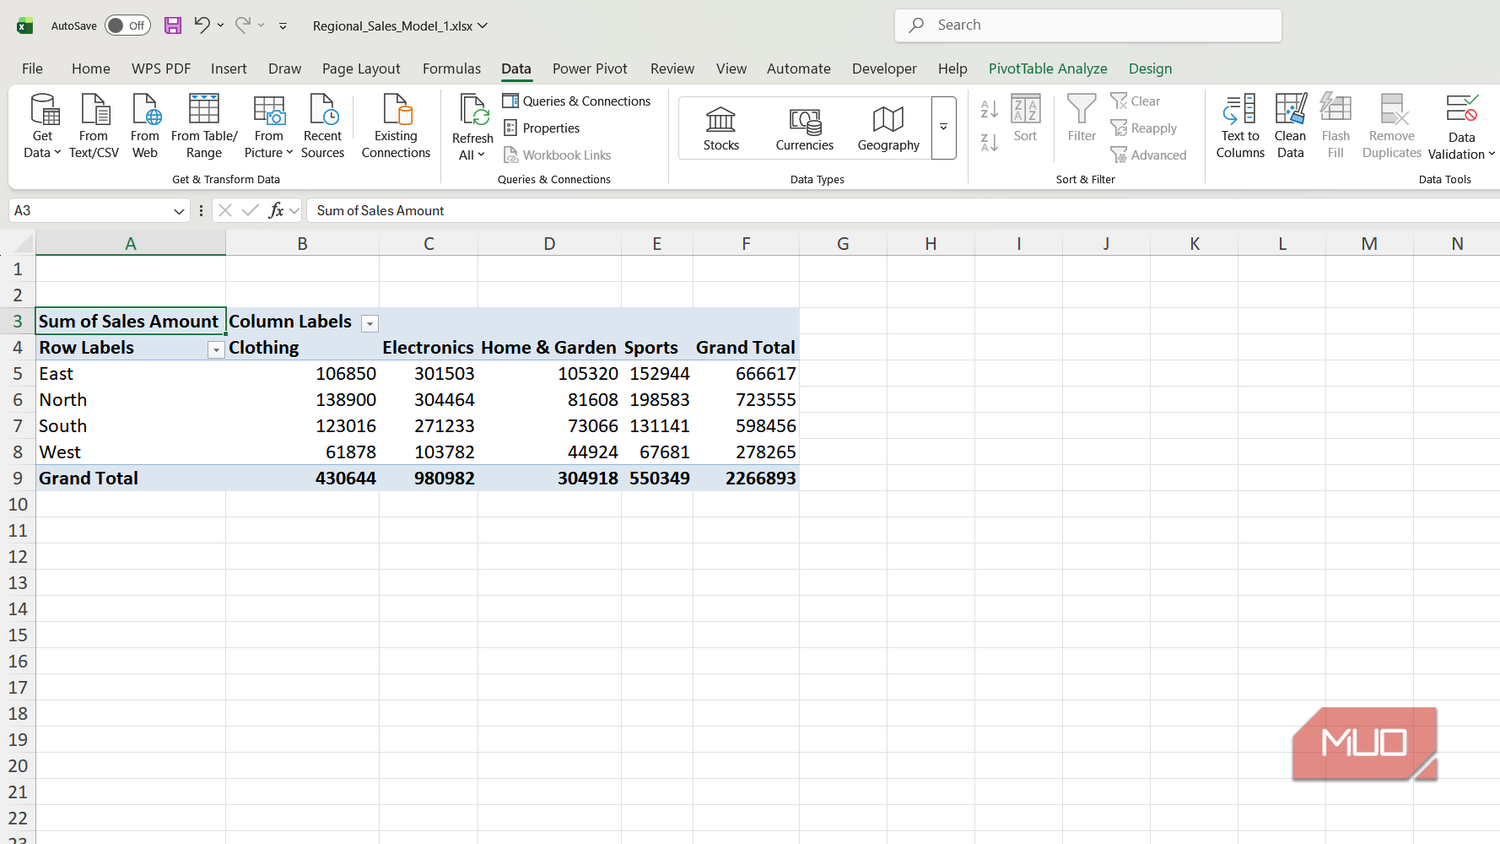Import data From Text/CSV
The image size is (1500, 844).
94,126
